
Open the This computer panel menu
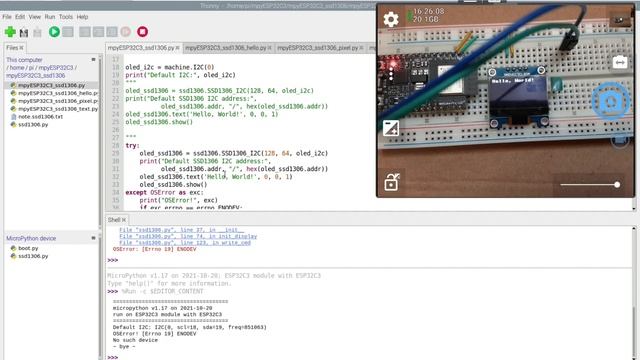tap(93, 60)
